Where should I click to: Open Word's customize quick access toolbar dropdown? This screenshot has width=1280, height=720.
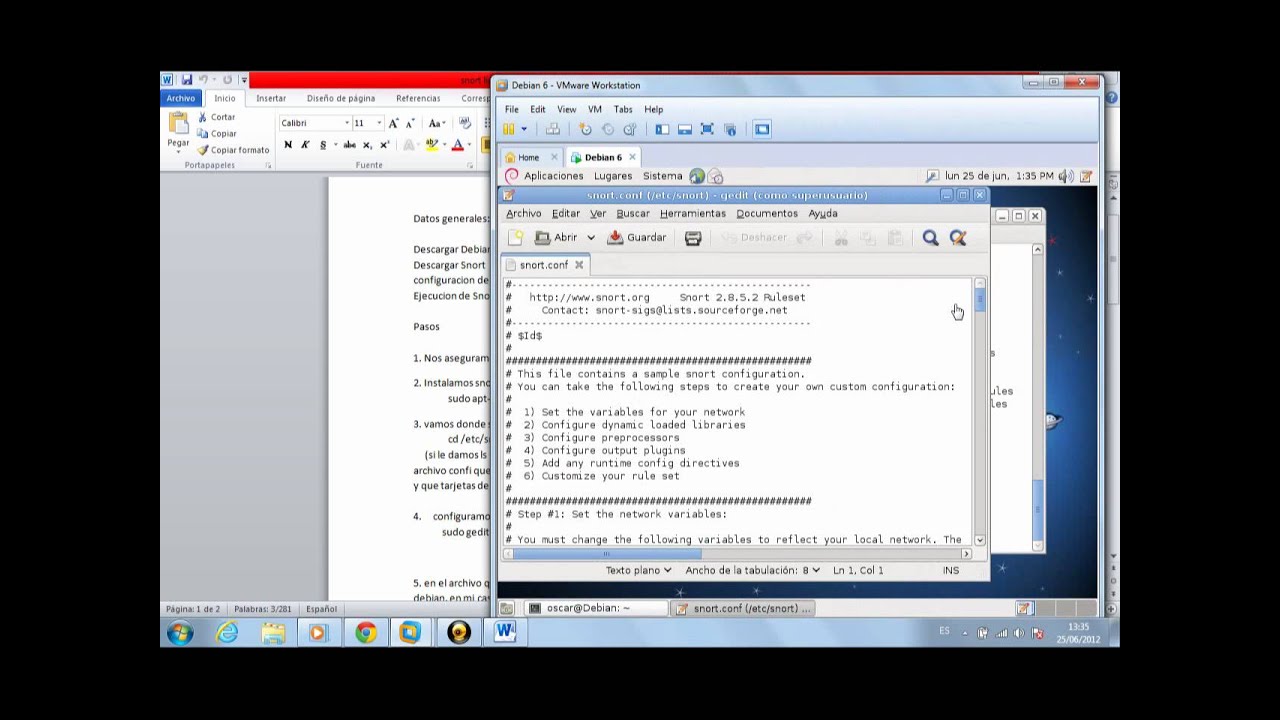tap(243, 80)
